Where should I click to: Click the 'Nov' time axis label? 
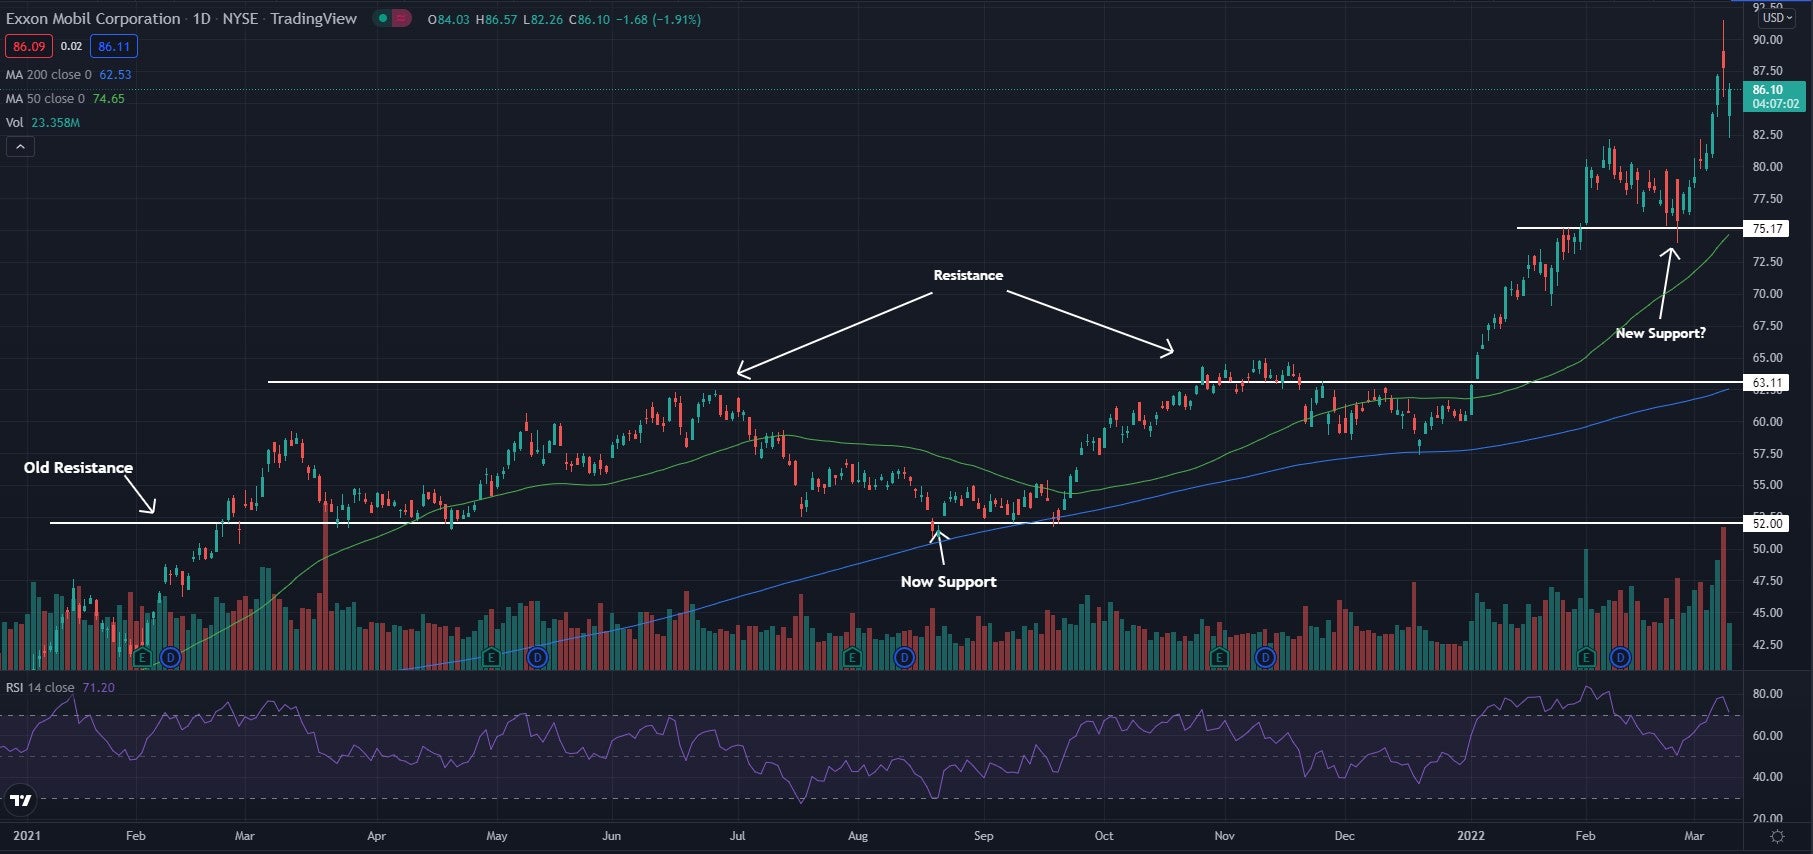(x=1224, y=836)
